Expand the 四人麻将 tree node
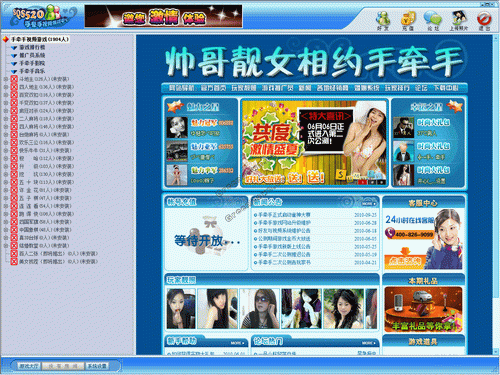This screenshot has height=375, width=500. tap(6, 127)
